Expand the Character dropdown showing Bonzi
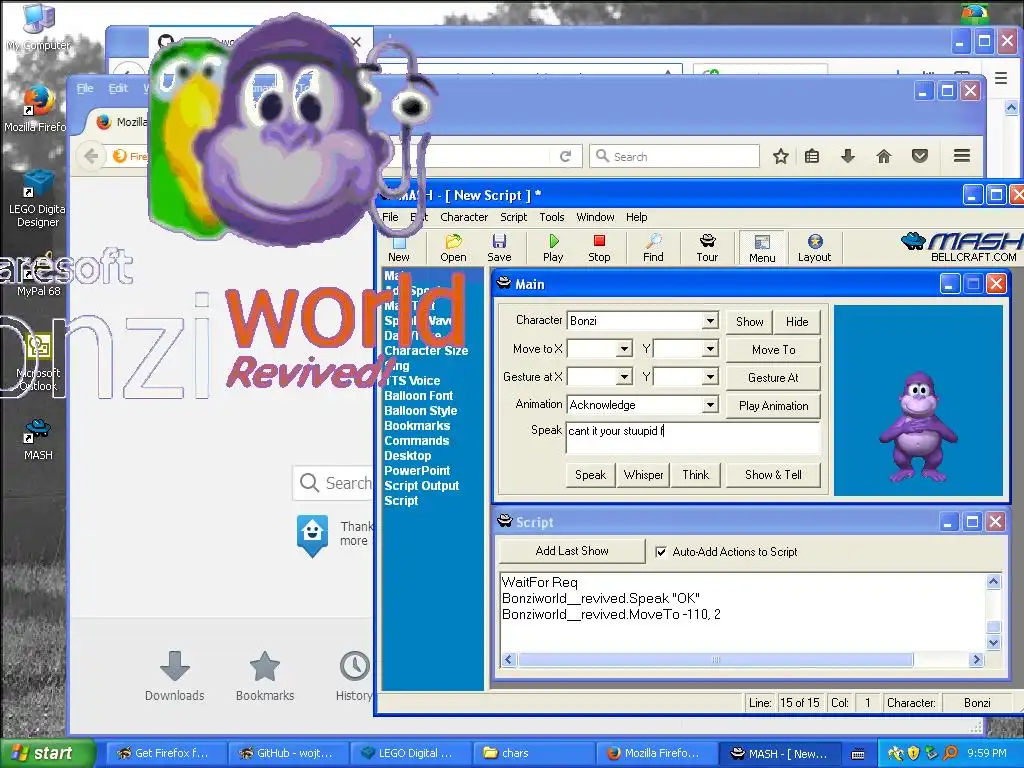 pos(710,321)
